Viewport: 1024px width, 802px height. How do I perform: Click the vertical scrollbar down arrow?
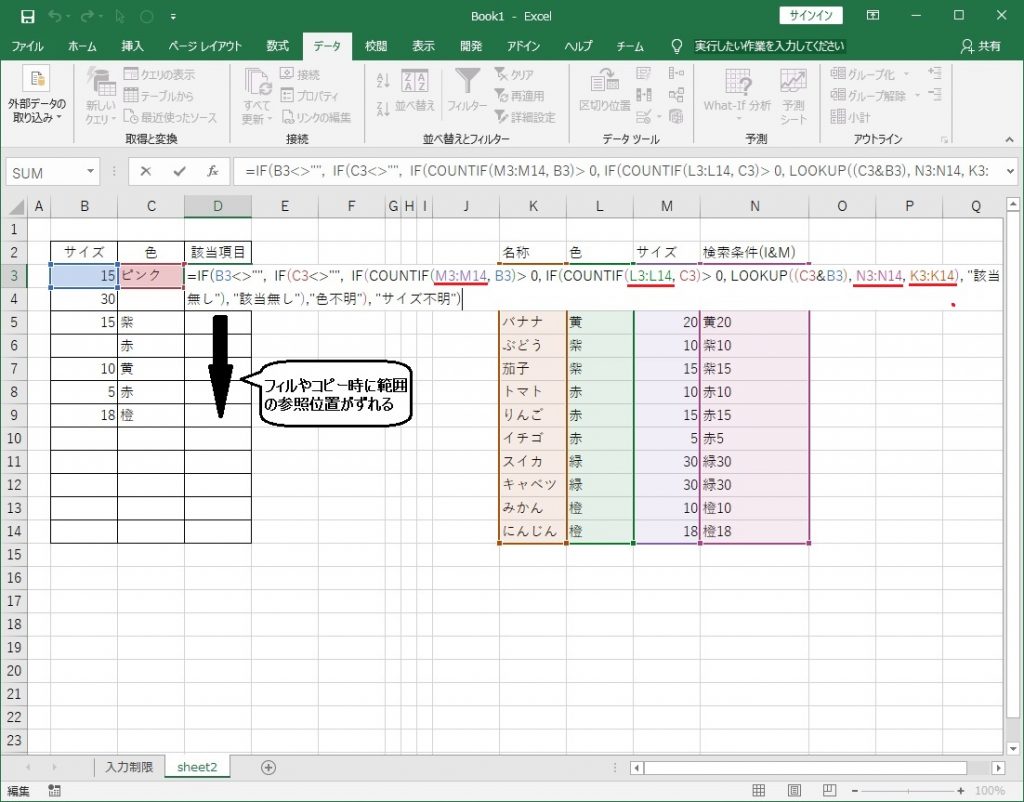(1012, 748)
